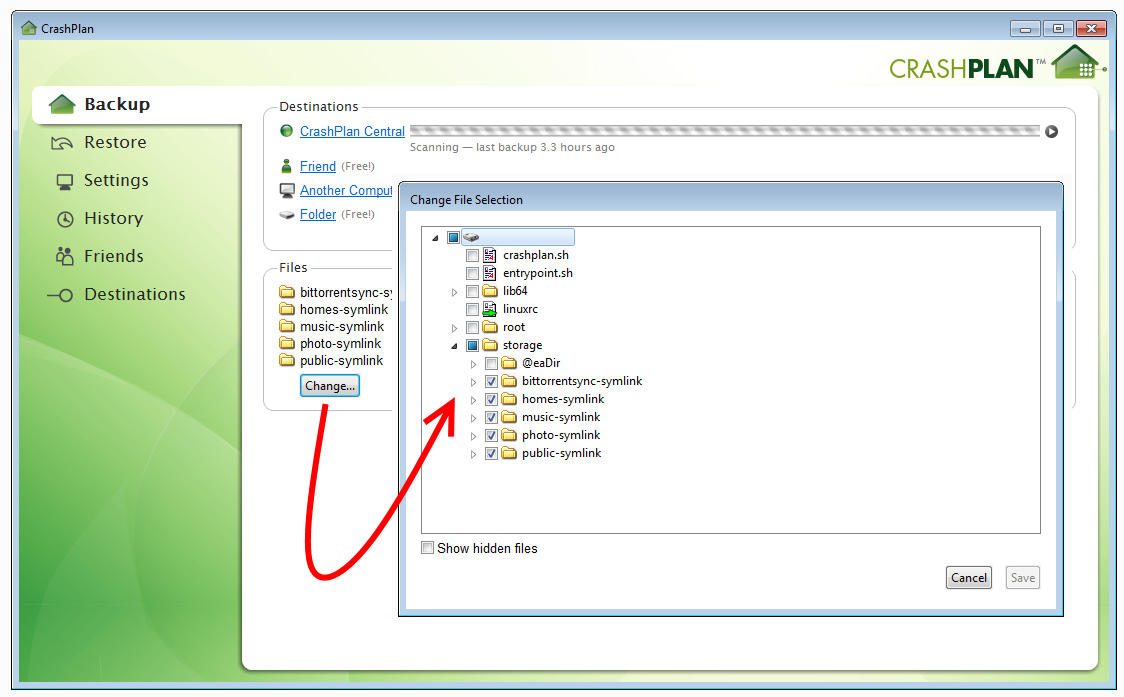1124x697 pixels.
Task: Toggle the storage folder checkbox
Action: click(472, 345)
